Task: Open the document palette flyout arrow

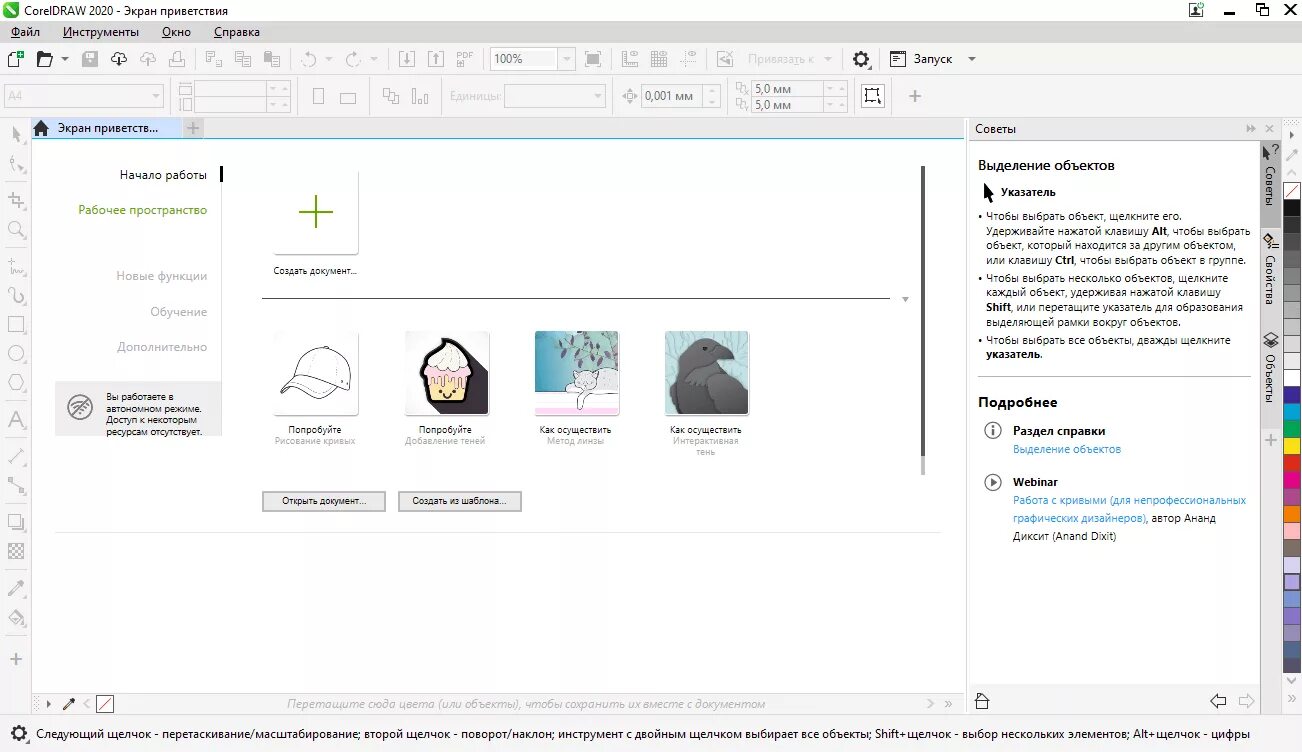Action: [x=48, y=704]
